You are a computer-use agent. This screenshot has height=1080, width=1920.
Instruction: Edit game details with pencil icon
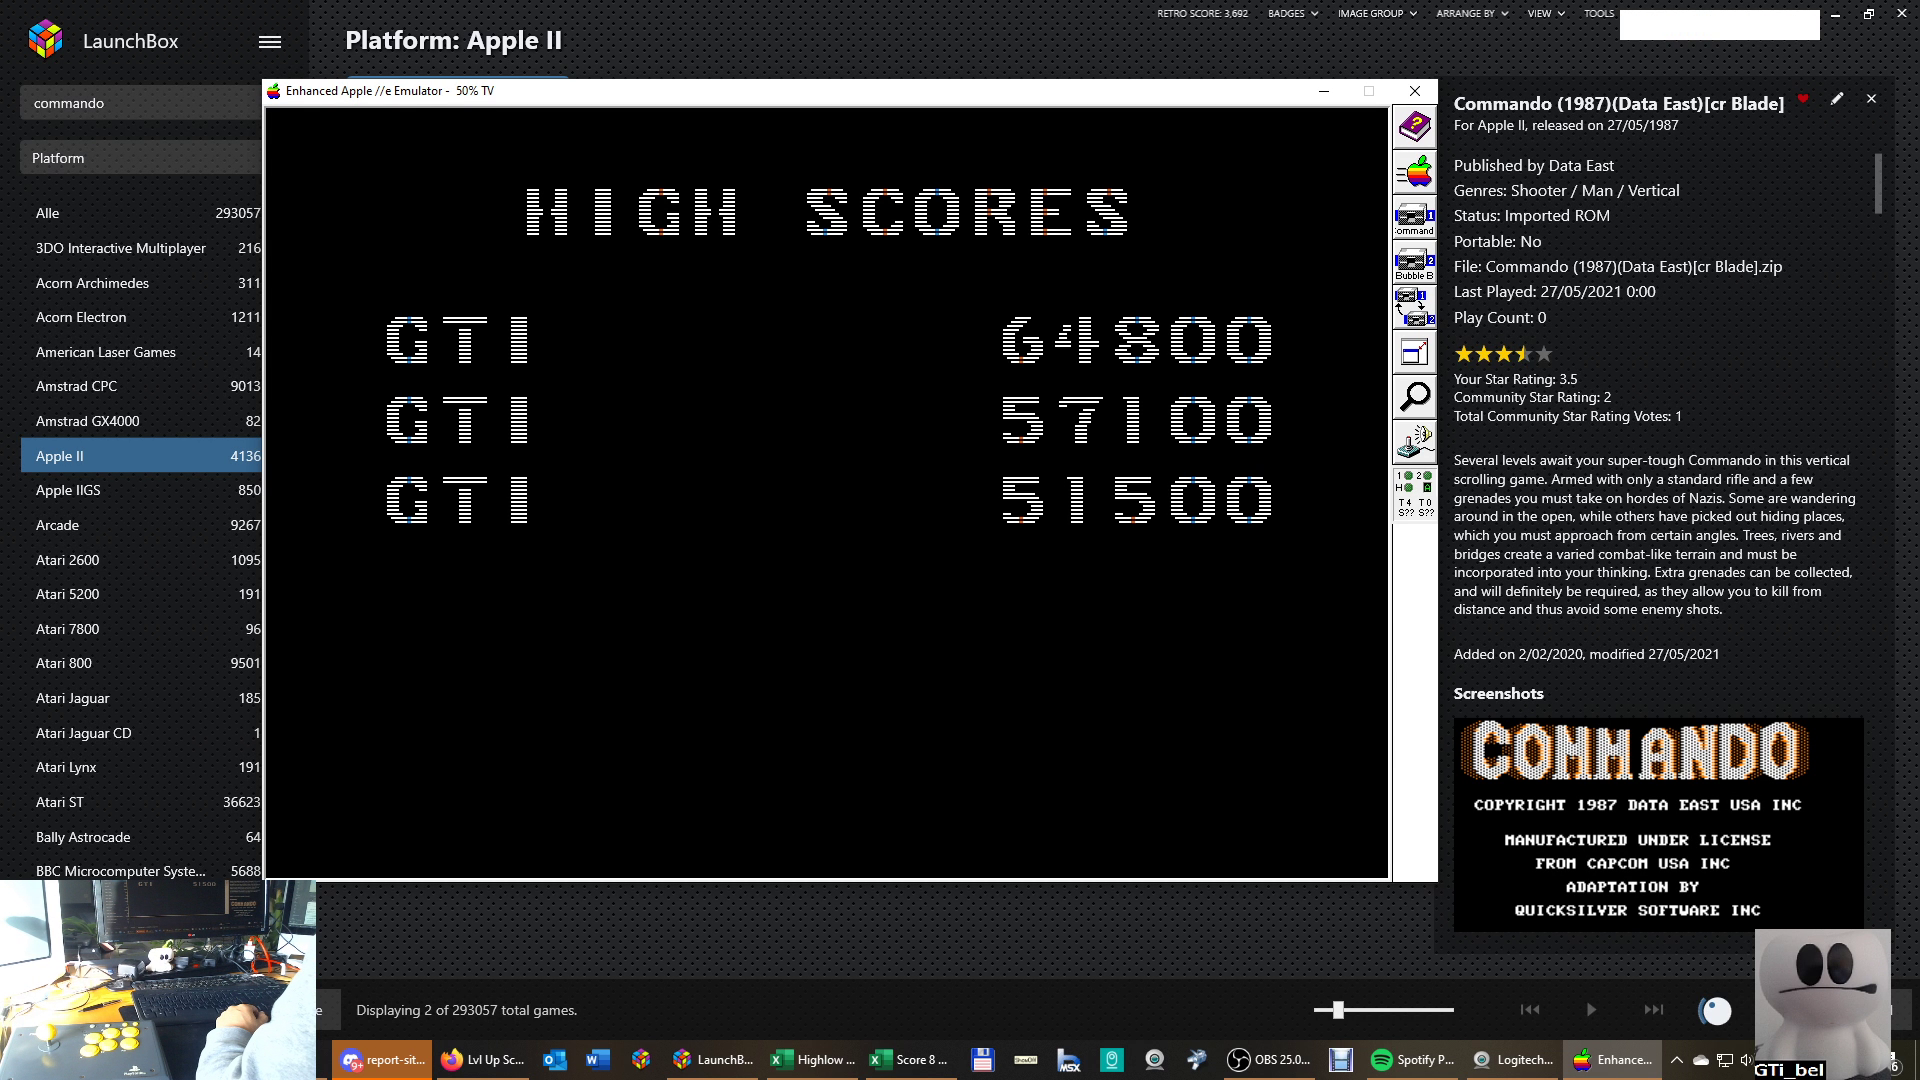[1837, 99]
